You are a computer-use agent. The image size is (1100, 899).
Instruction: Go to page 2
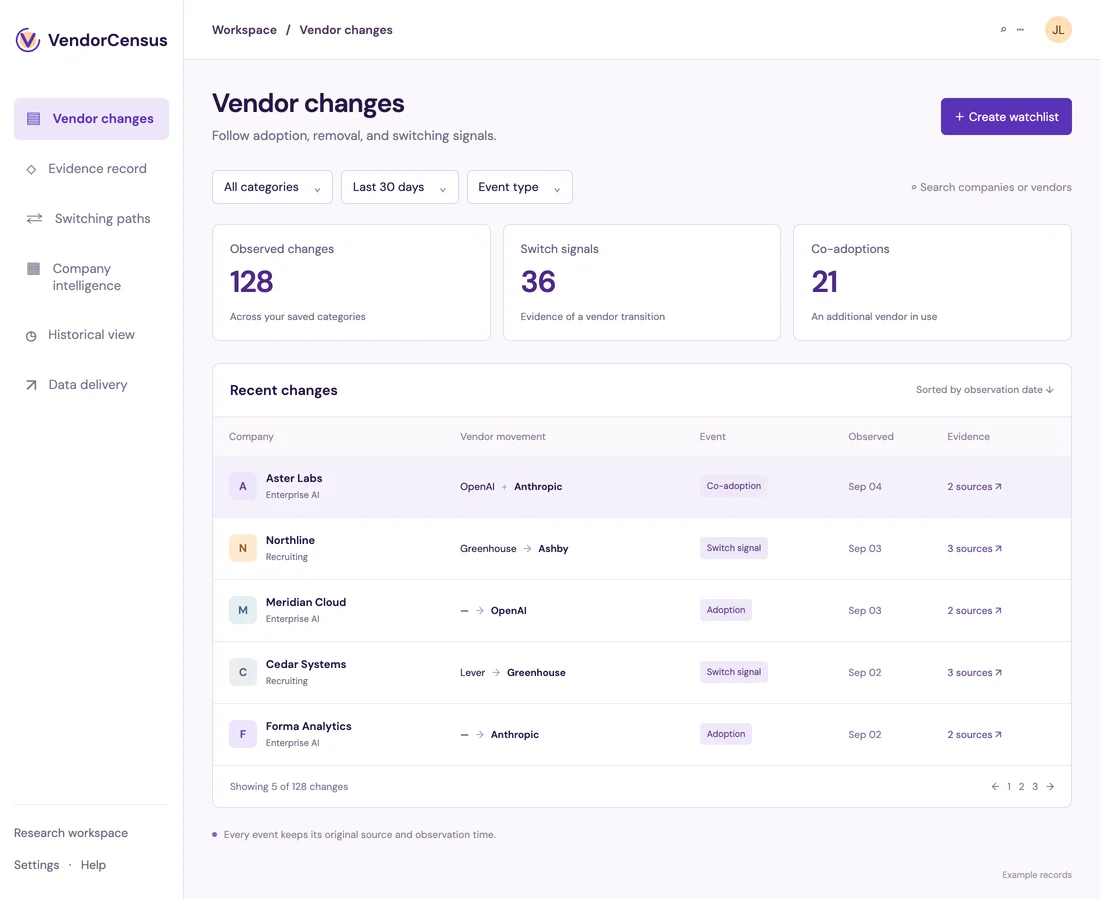[1021, 787]
